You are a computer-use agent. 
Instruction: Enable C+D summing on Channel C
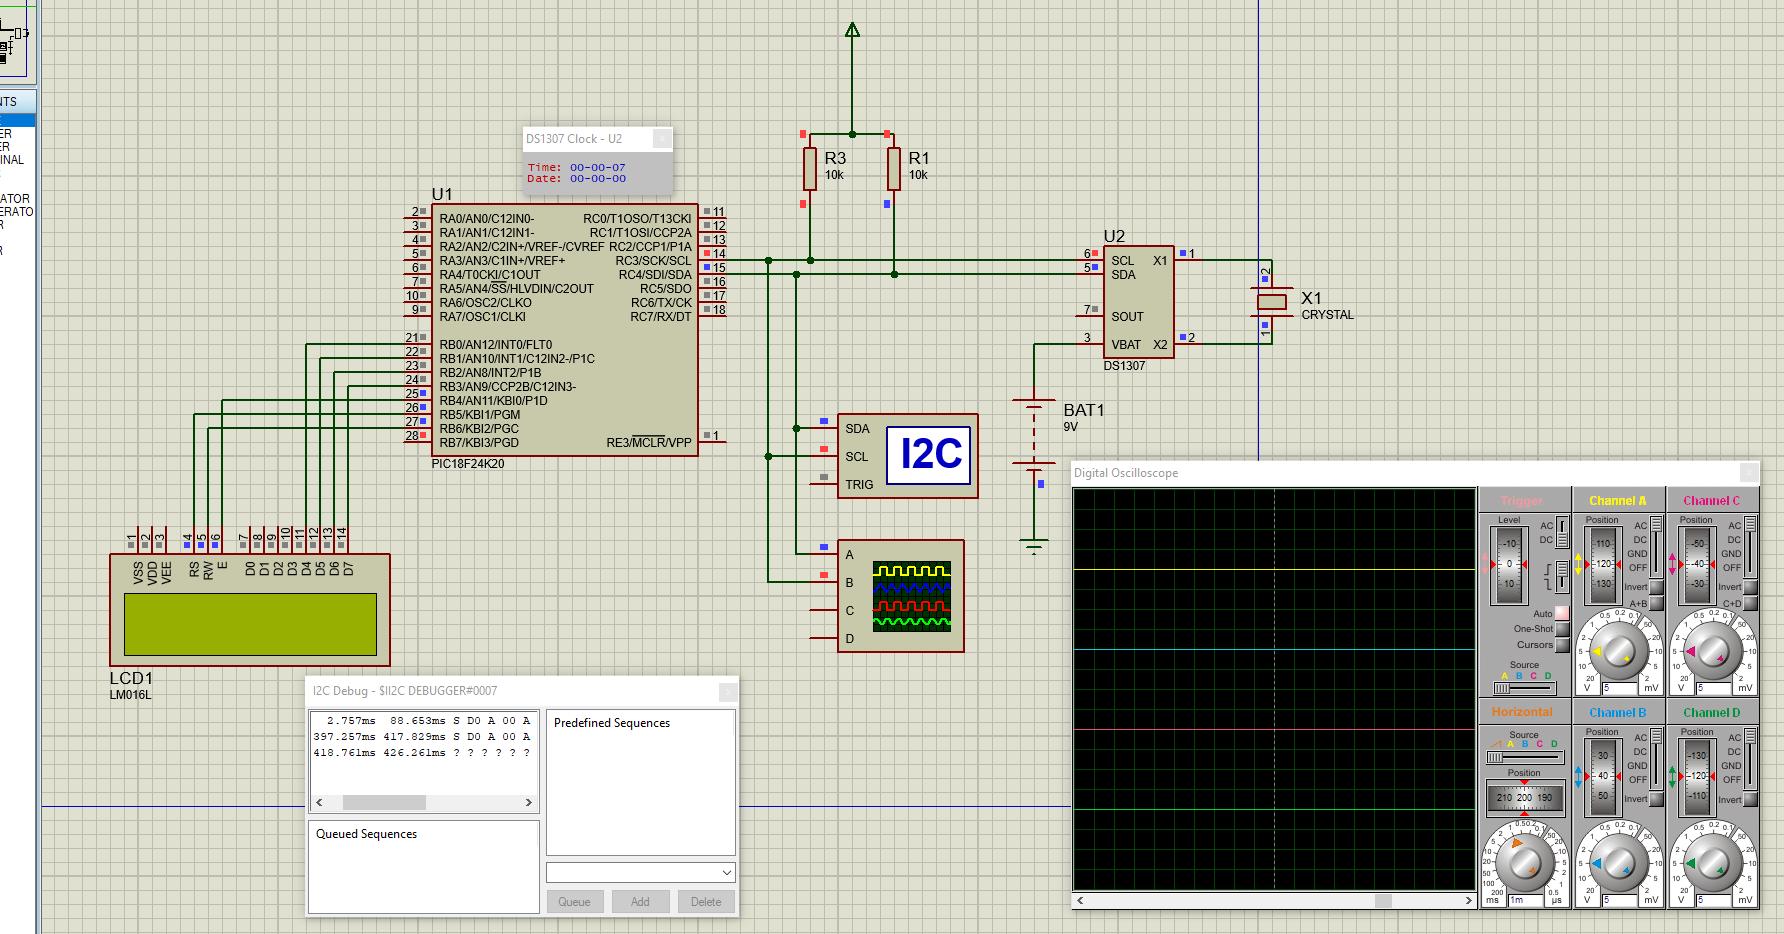tap(1751, 603)
